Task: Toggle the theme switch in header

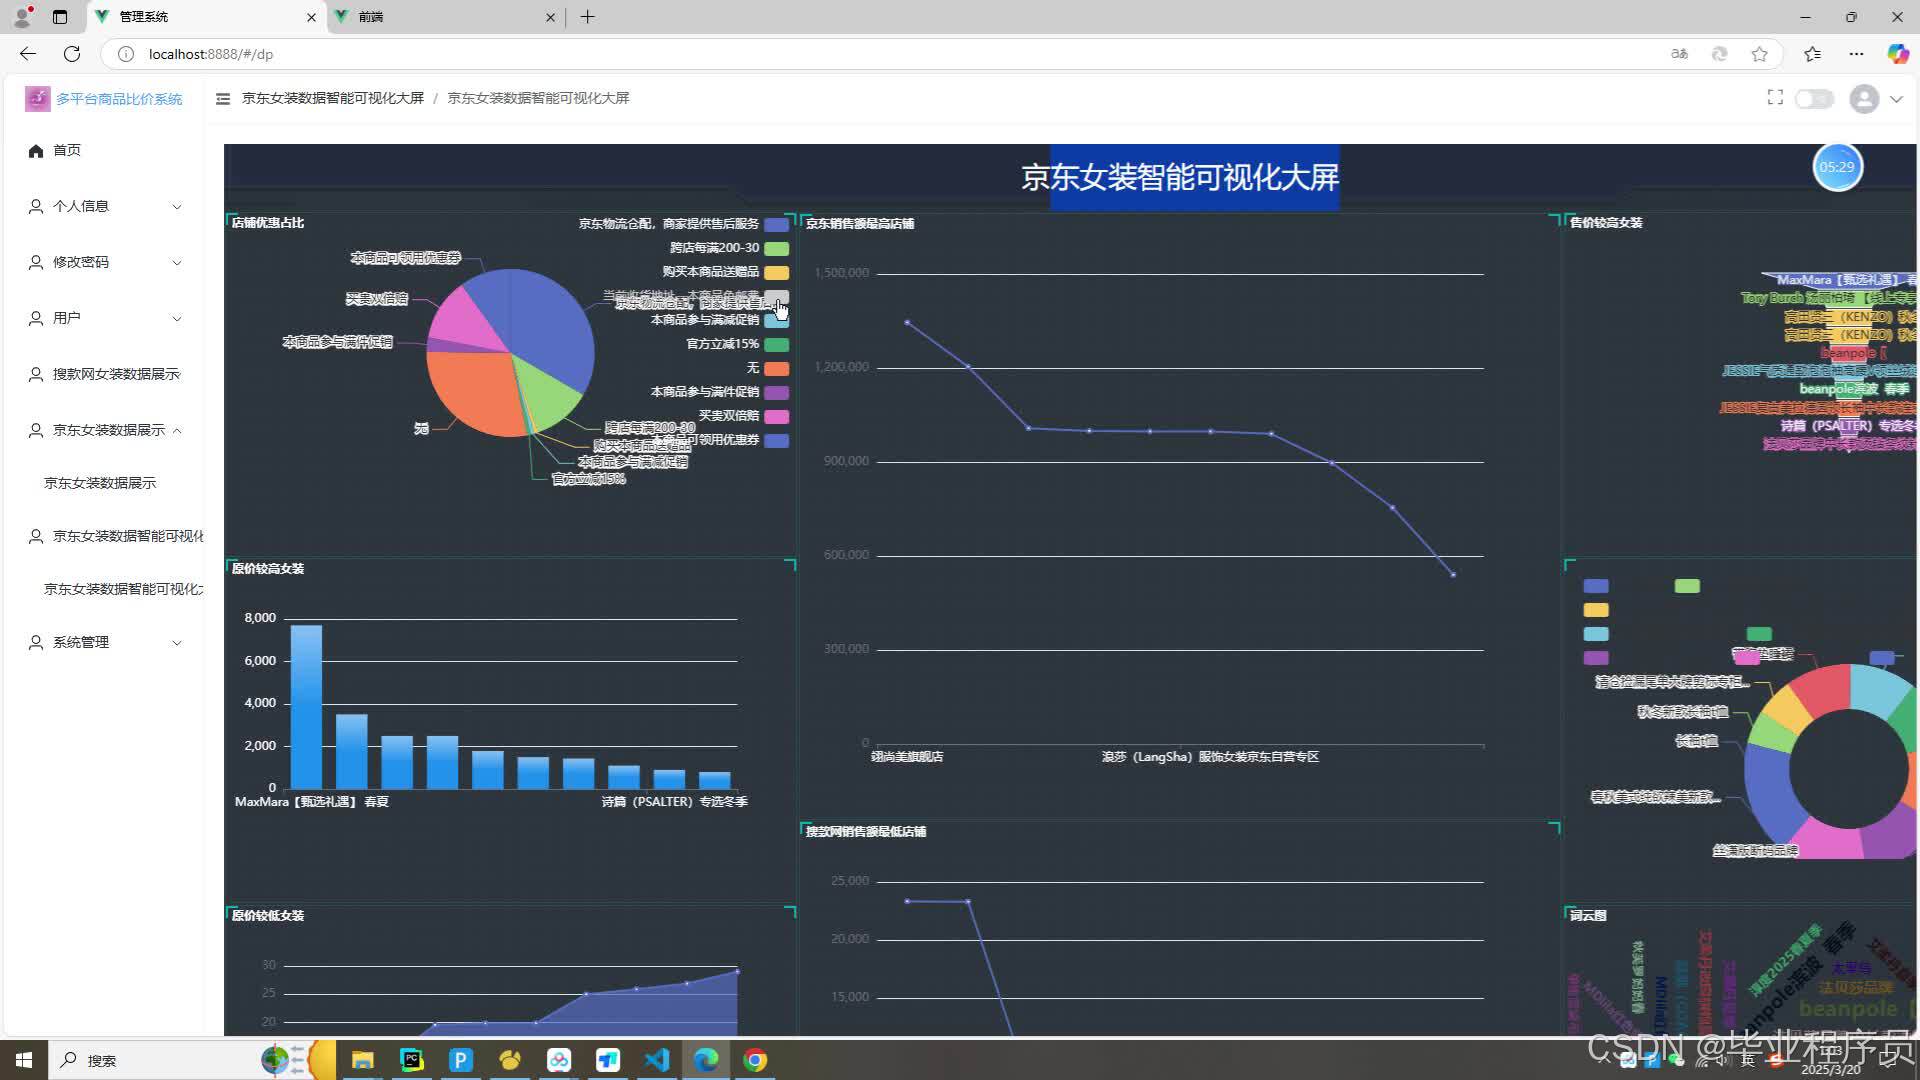Action: point(1813,99)
